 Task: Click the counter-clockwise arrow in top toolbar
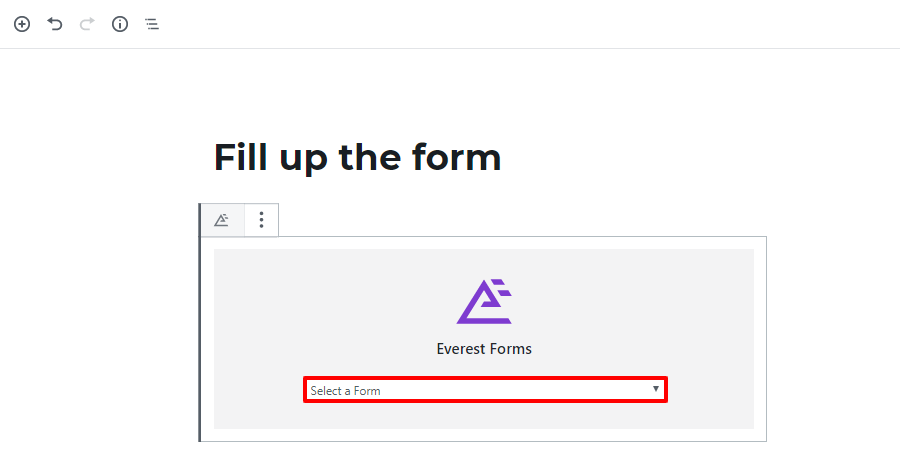pos(55,24)
